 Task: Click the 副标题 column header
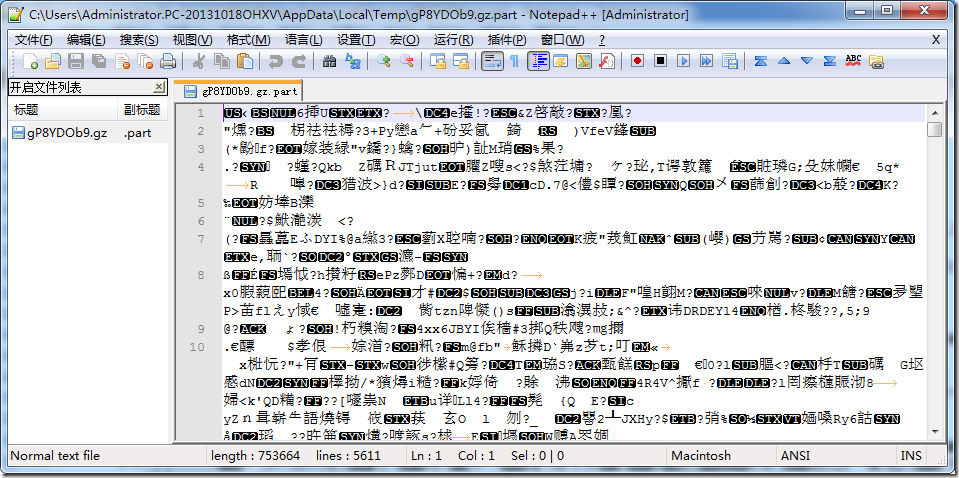click(143, 110)
